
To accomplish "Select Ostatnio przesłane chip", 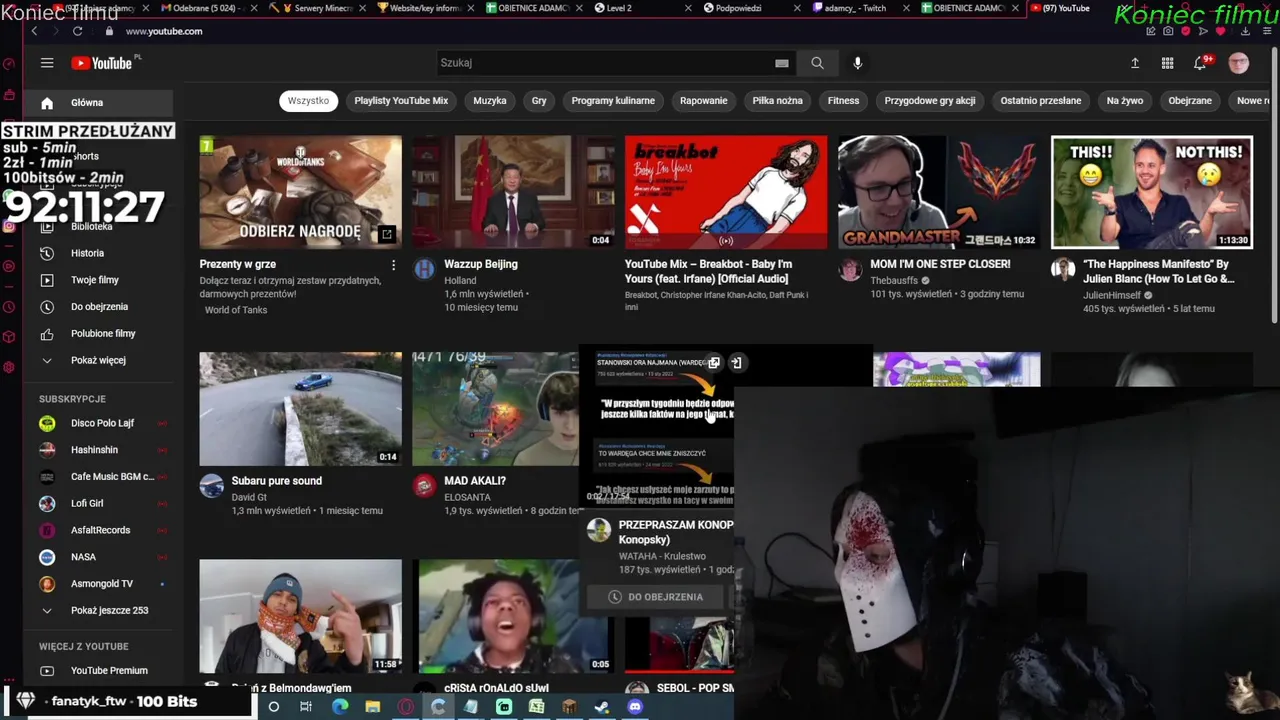I will 1041,101.
